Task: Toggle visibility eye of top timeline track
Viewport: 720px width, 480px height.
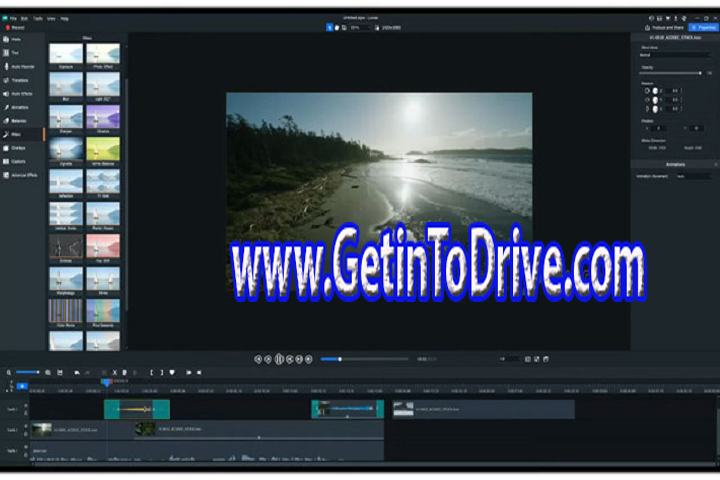Action: coord(26,406)
